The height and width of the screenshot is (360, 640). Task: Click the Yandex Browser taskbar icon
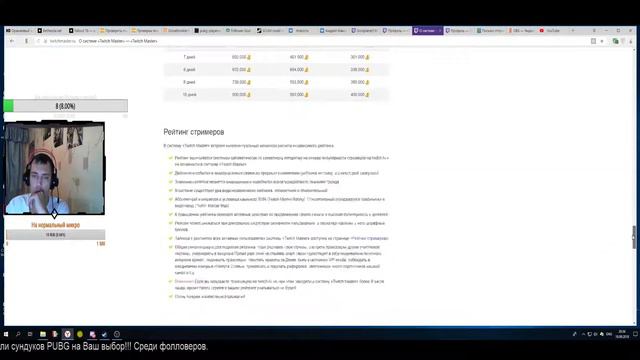(67, 334)
